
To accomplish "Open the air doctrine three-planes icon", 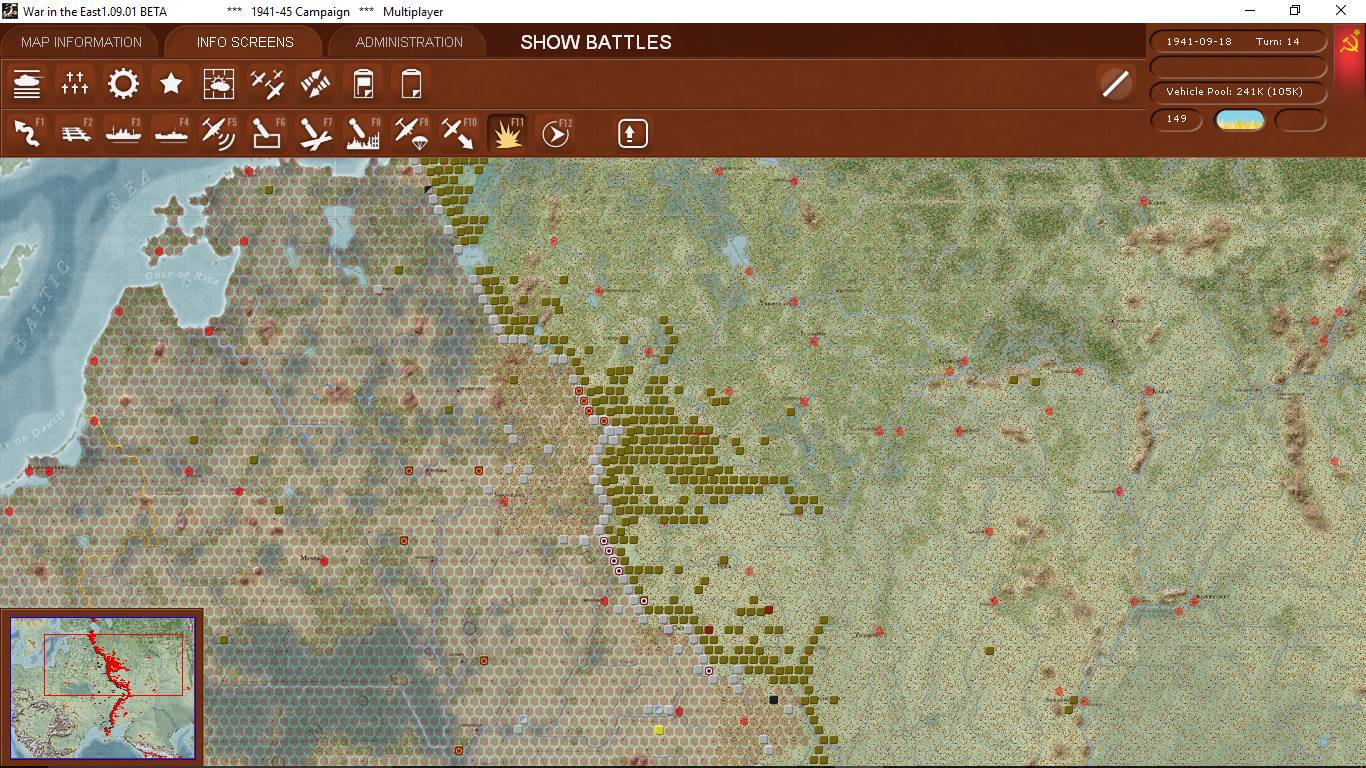I will (267, 83).
